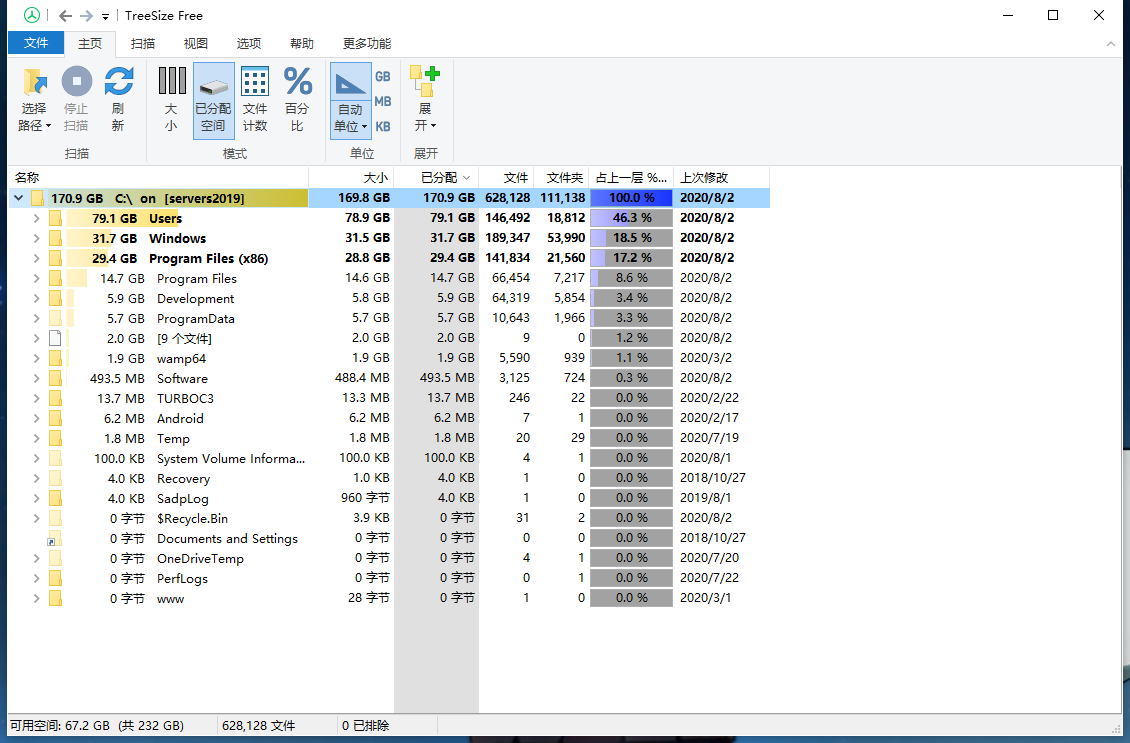Click the PerfLogs folder icon

coord(55,578)
